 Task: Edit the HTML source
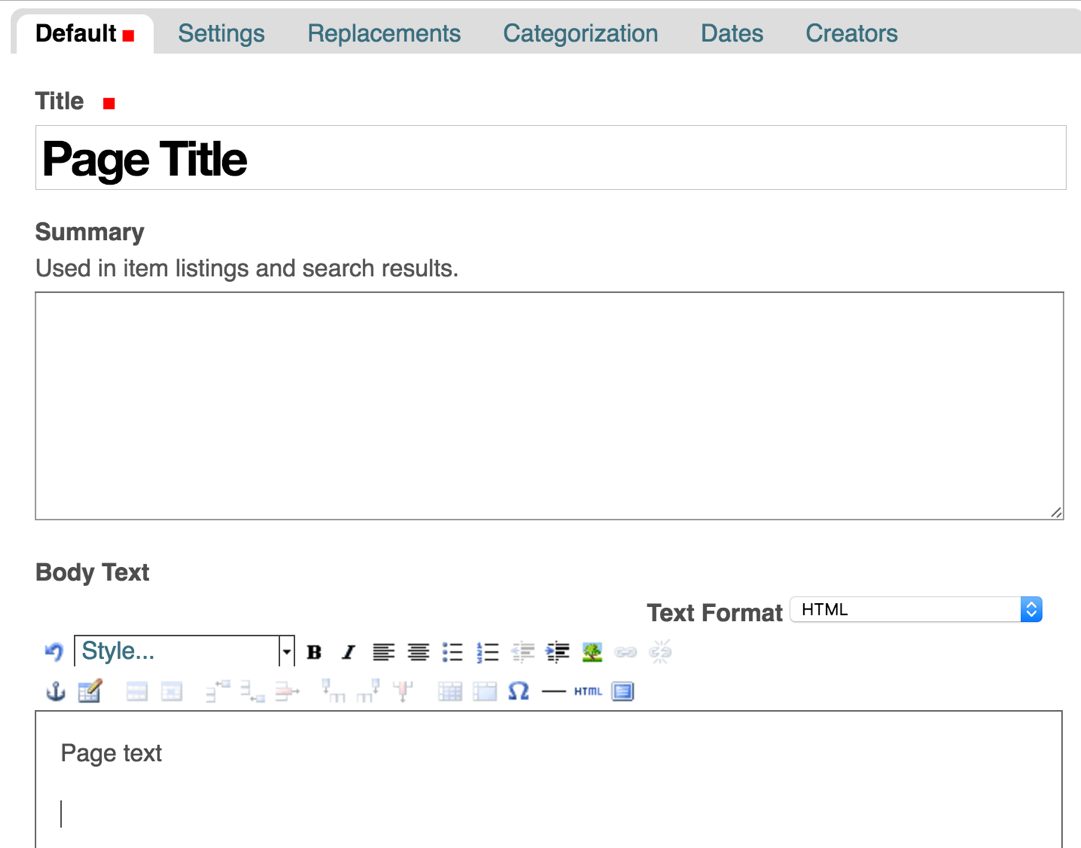click(588, 691)
